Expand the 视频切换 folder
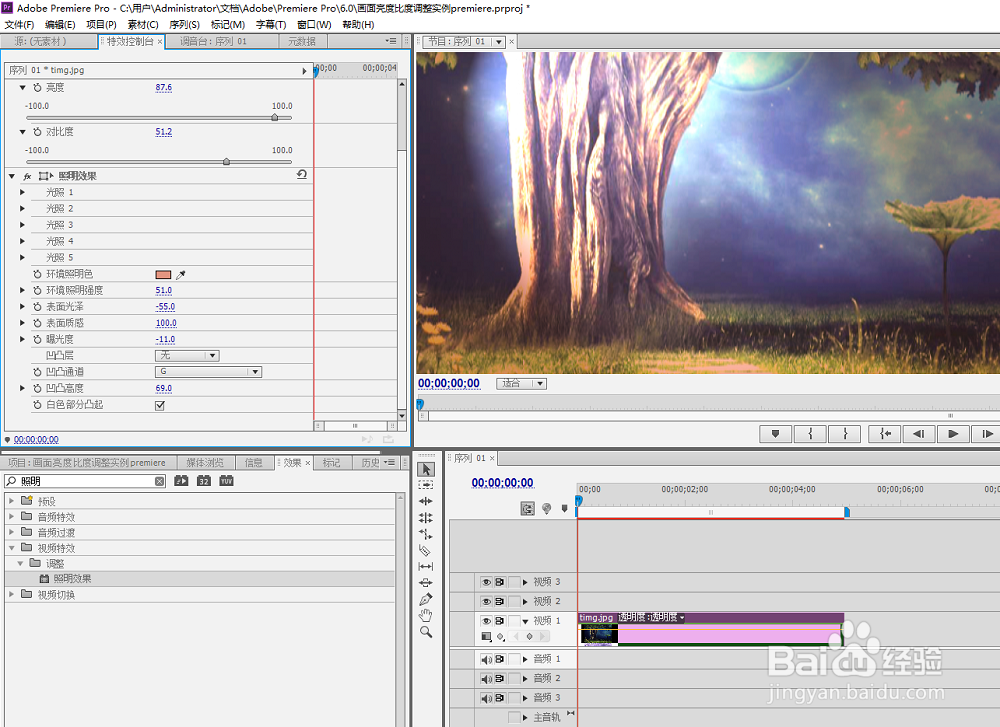This screenshot has width=1000, height=727. 11,594
